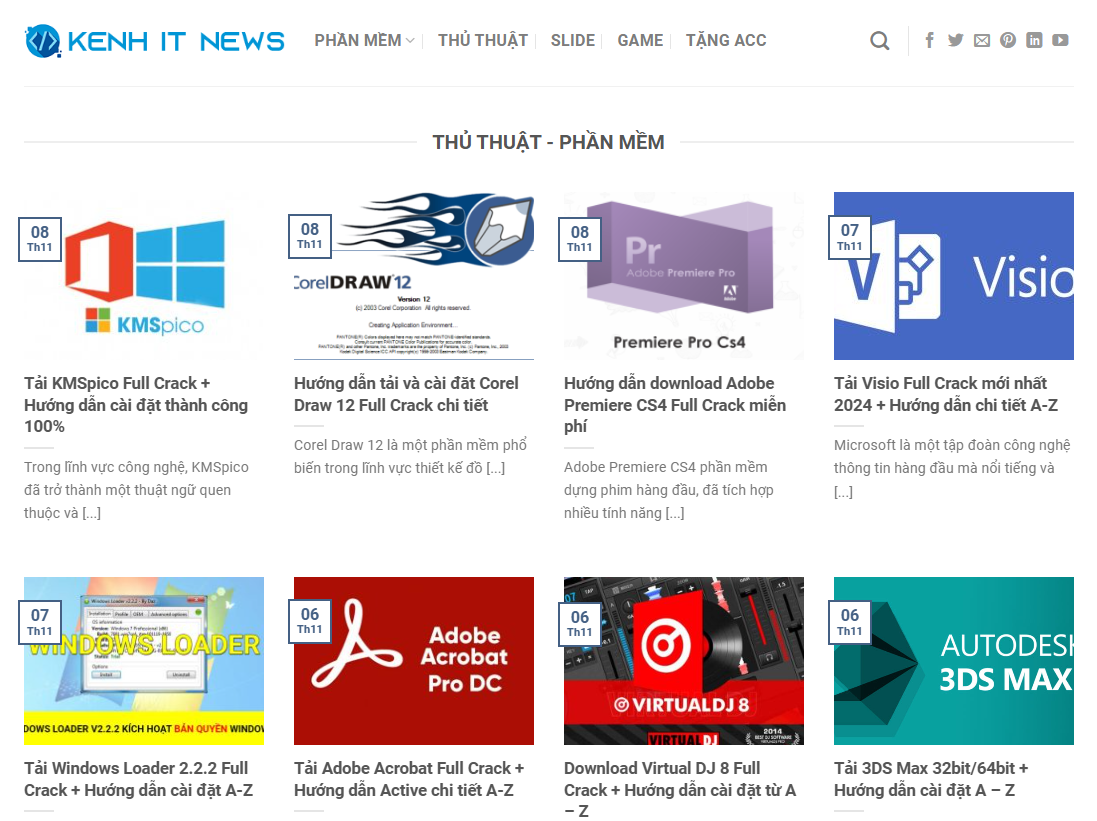The height and width of the screenshot is (821, 1097).
Task: Click the 'THỦ THUẬT - PHẦN MỀM' section heading
Action: click(x=548, y=142)
